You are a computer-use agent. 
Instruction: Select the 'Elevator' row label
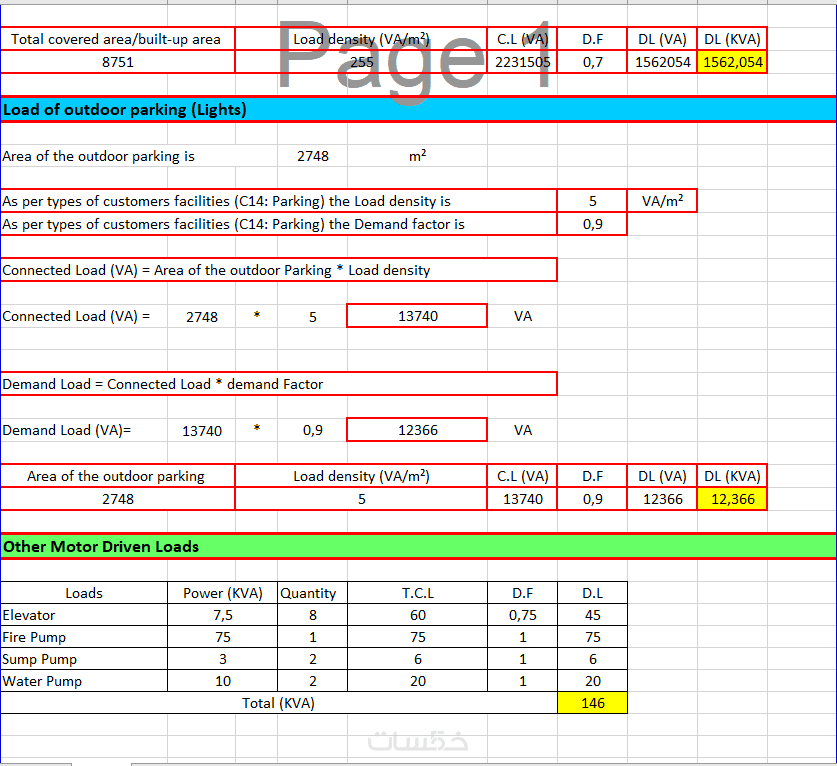click(x=84, y=615)
